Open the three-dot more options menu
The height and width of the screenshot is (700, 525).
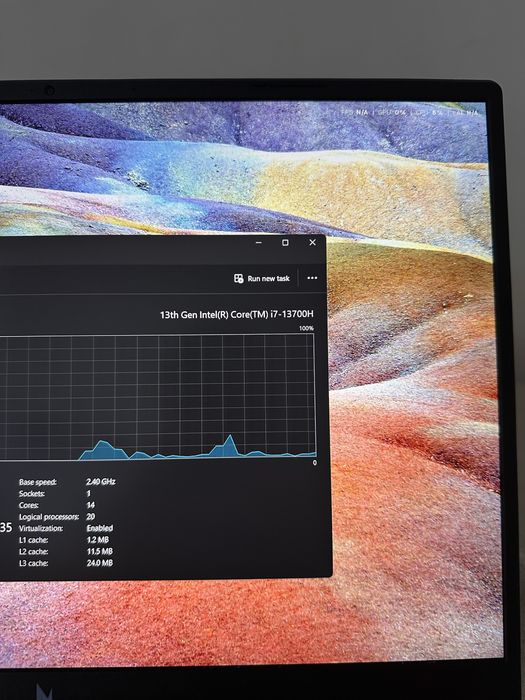[x=312, y=278]
